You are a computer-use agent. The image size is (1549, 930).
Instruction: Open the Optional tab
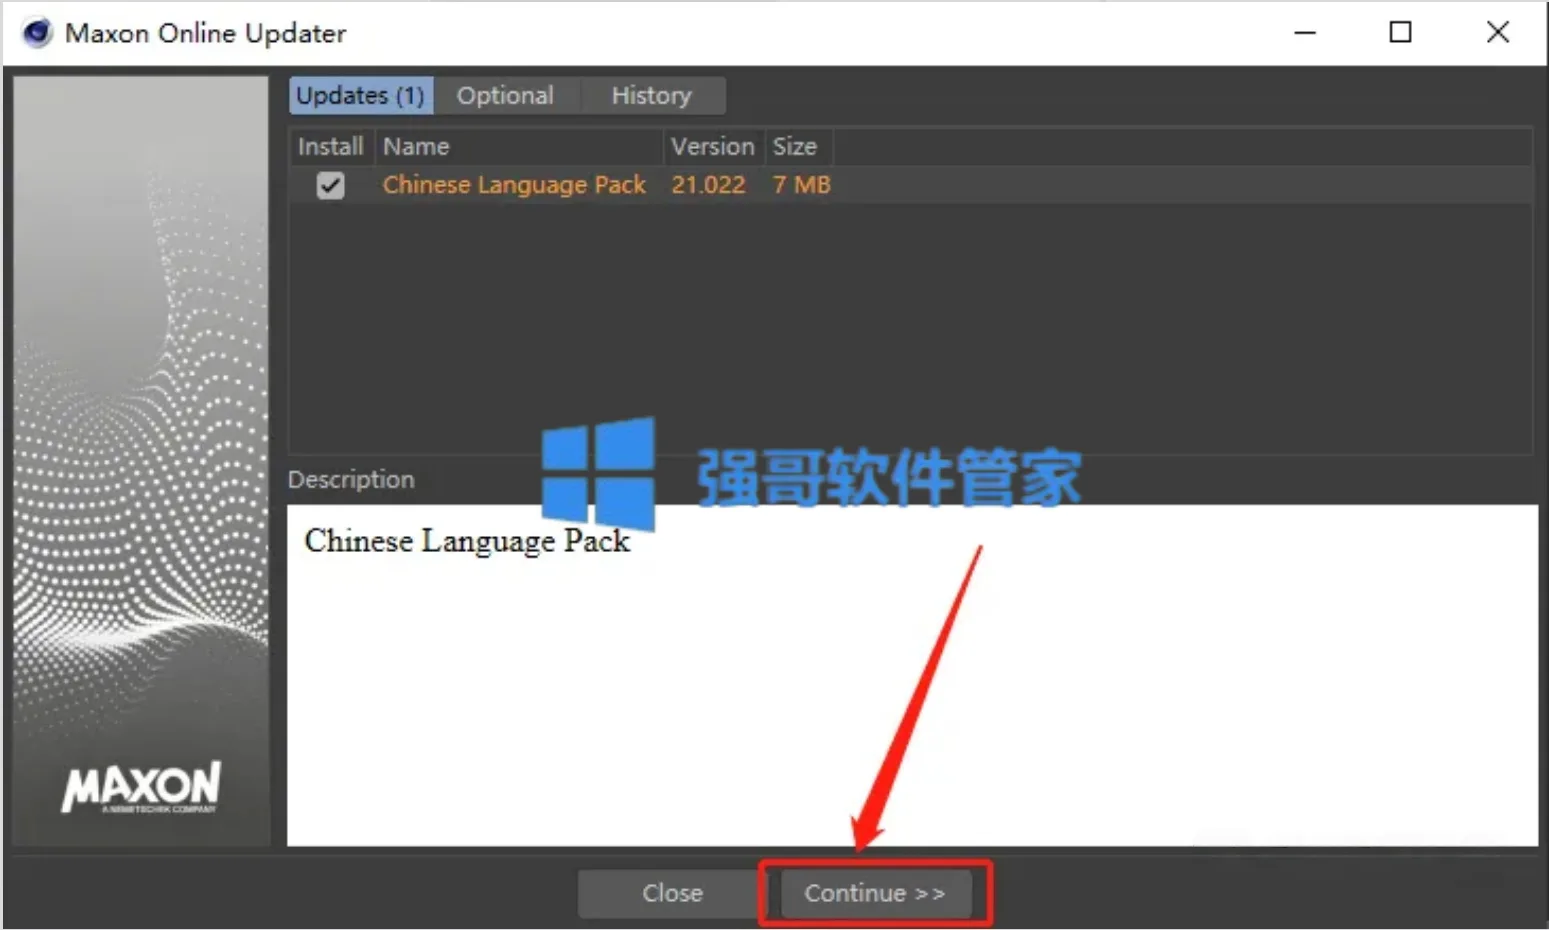[x=505, y=96]
